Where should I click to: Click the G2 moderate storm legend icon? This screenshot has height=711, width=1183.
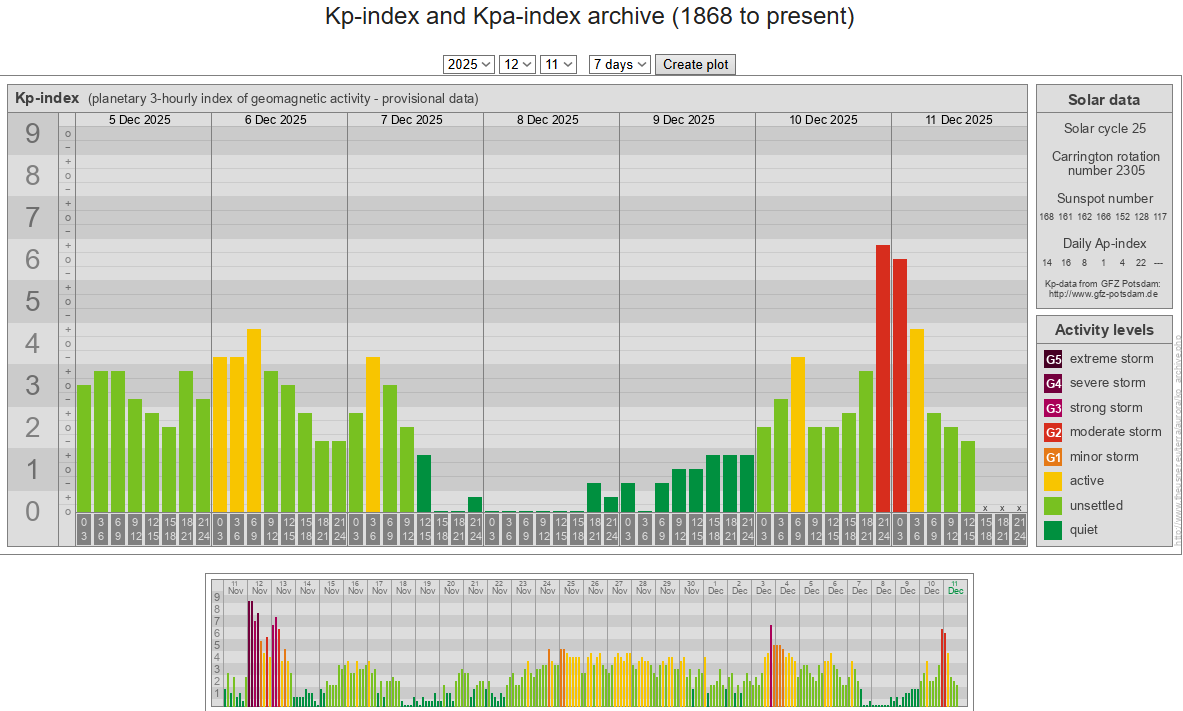pyautogui.click(x=1054, y=432)
